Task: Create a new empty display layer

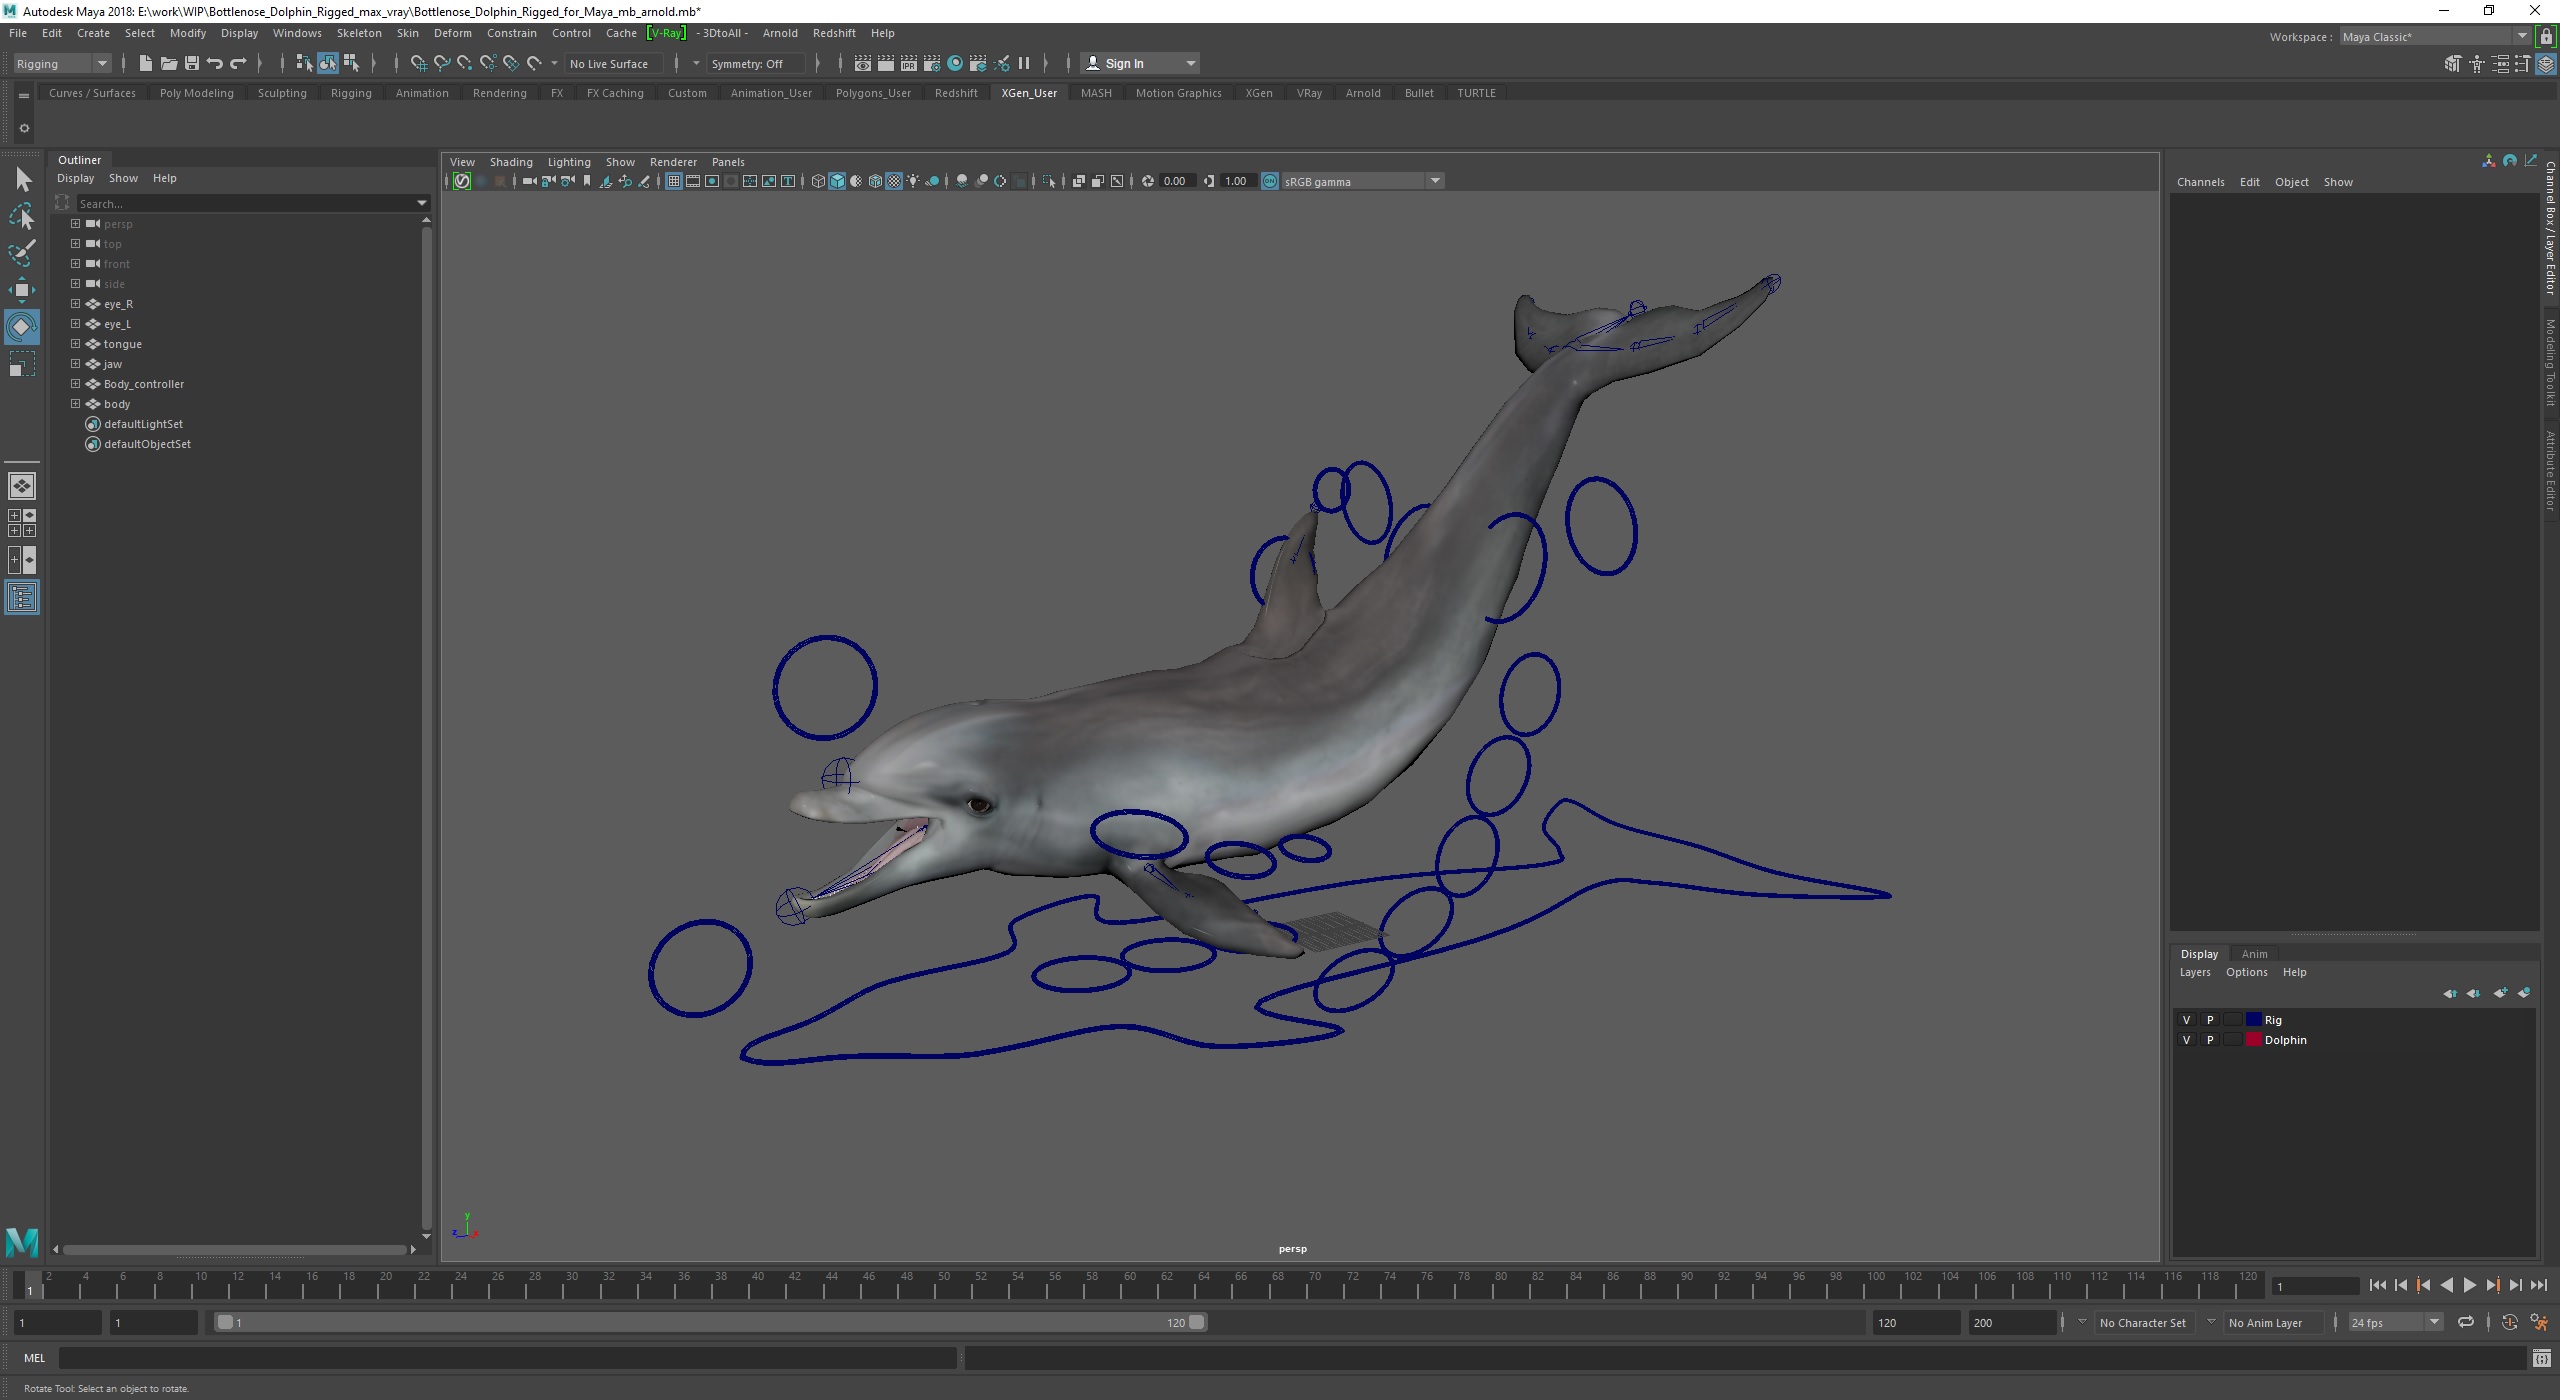Action: (x=2500, y=993)
